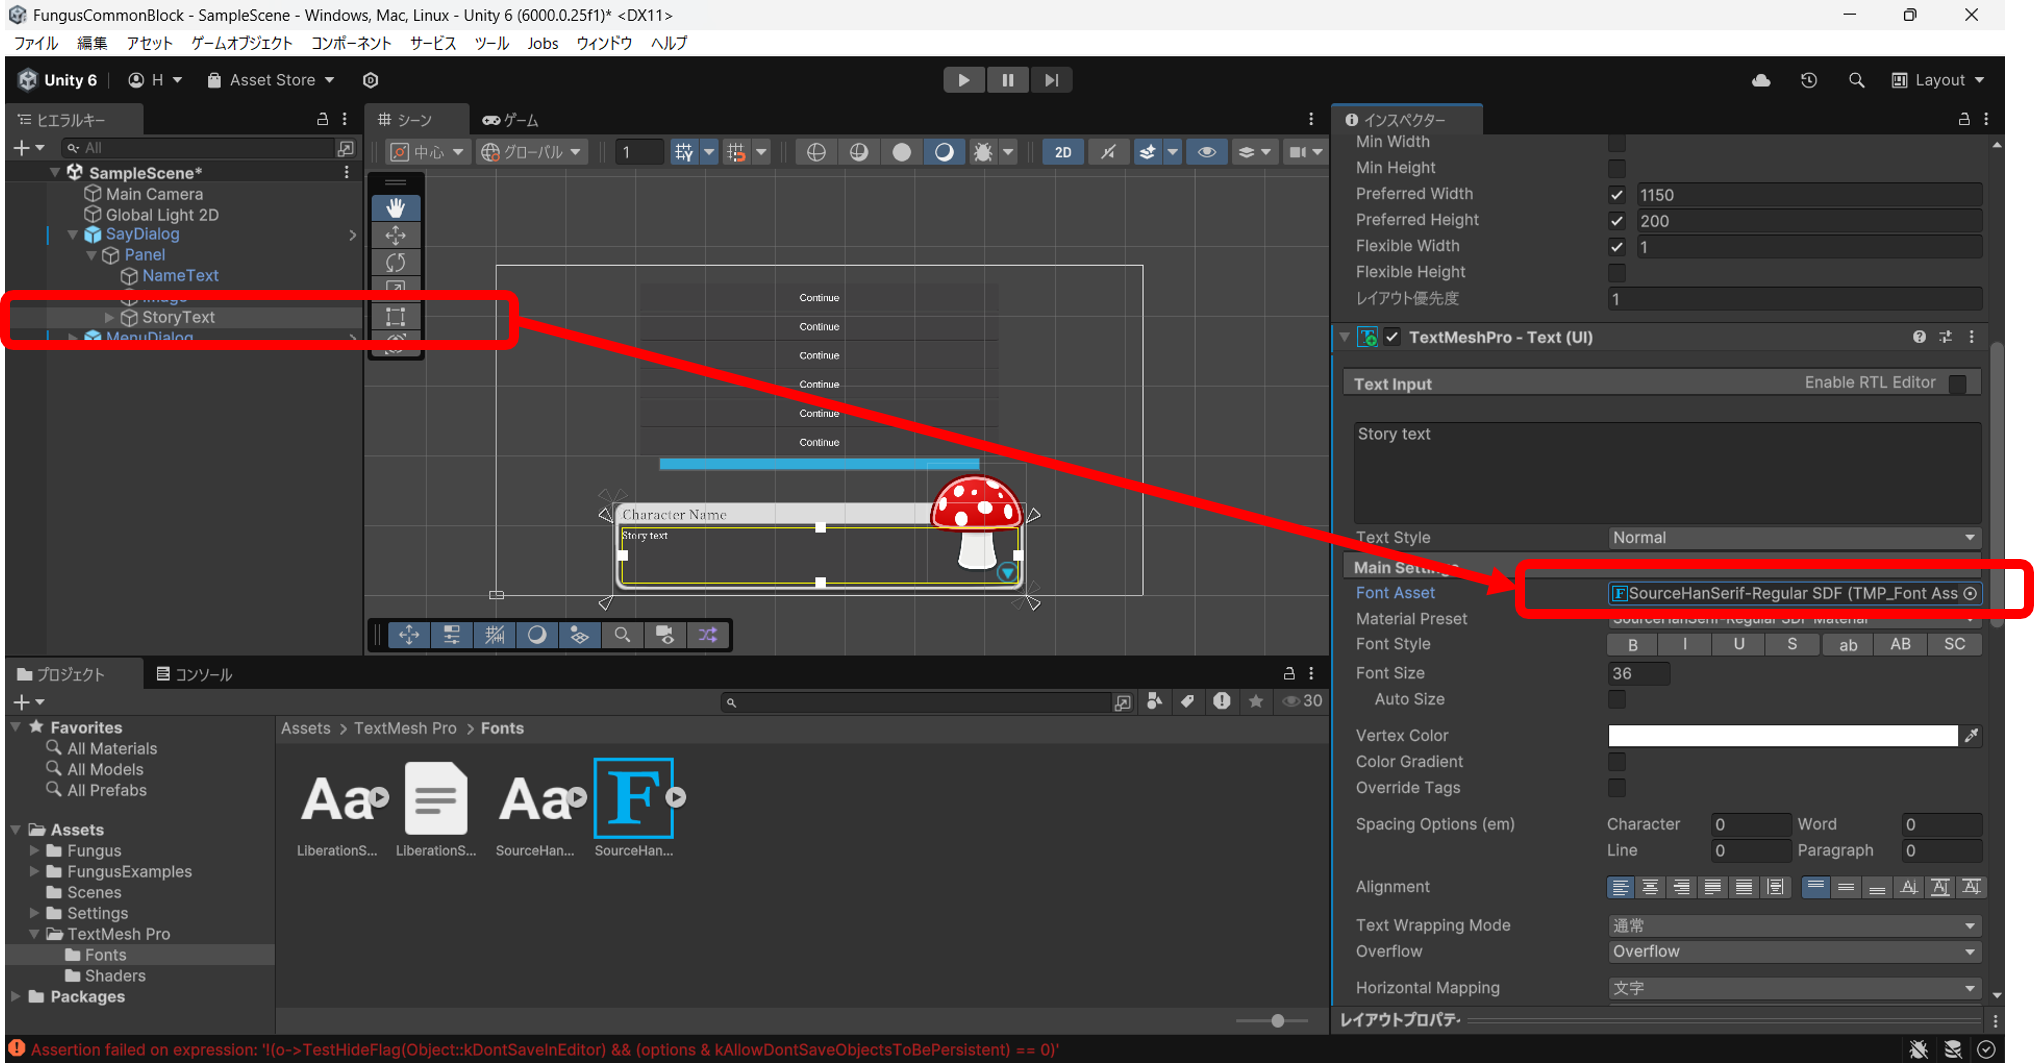Toggle 2D view mode in the Scene view

click(x=1063, y=152)
